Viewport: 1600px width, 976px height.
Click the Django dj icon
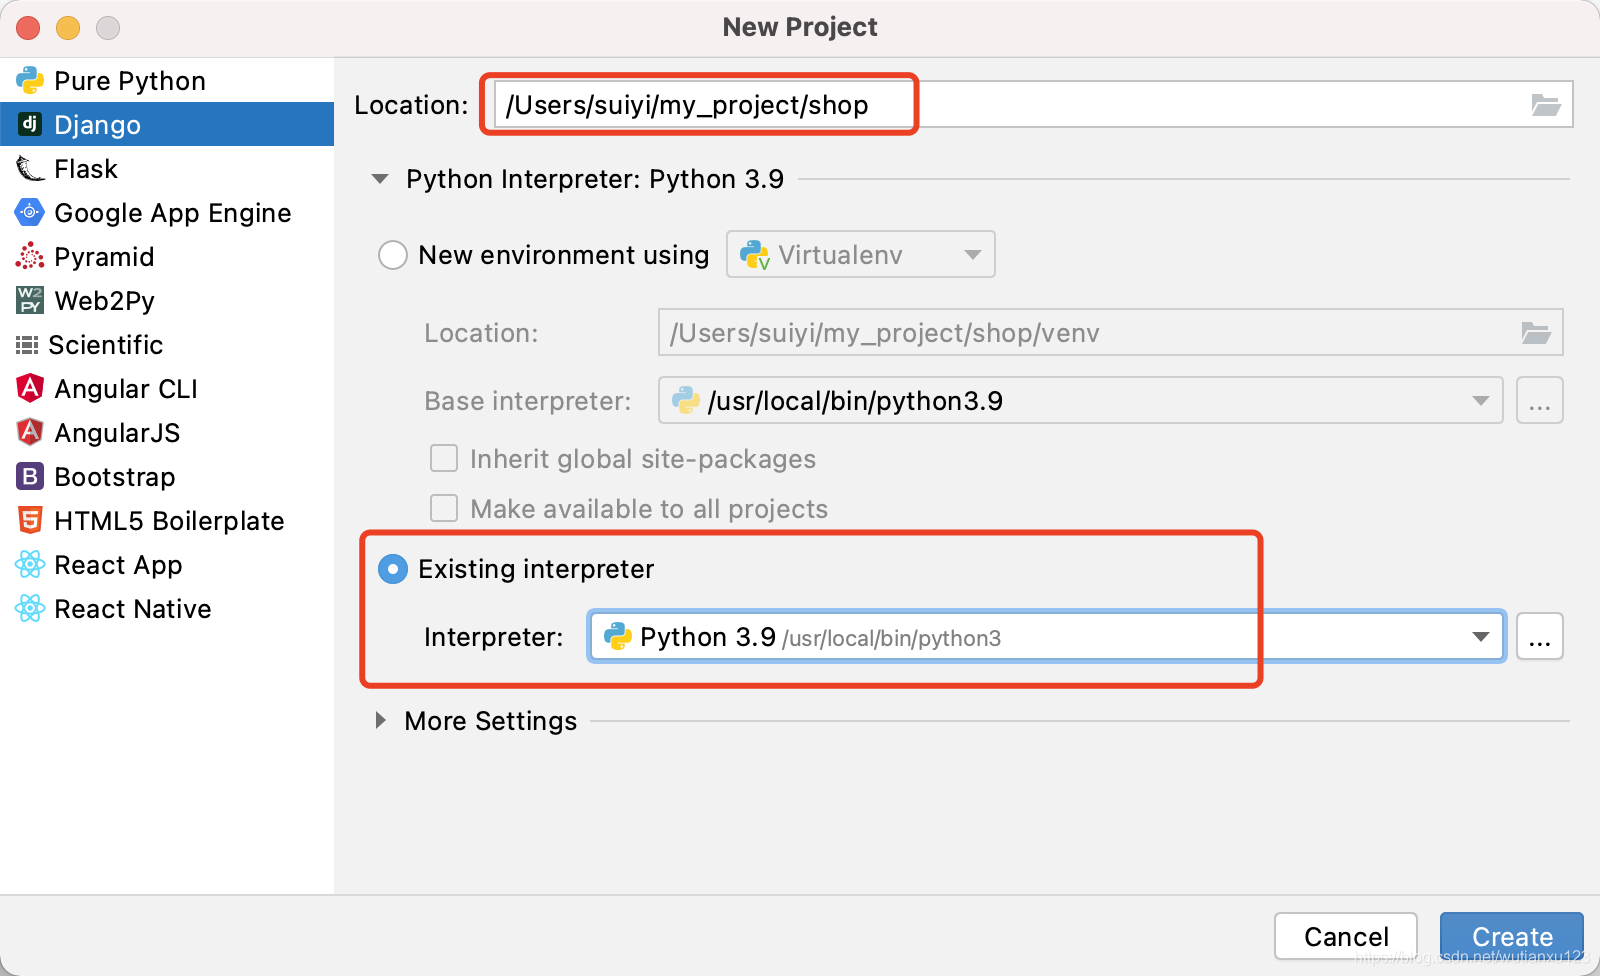30,124
